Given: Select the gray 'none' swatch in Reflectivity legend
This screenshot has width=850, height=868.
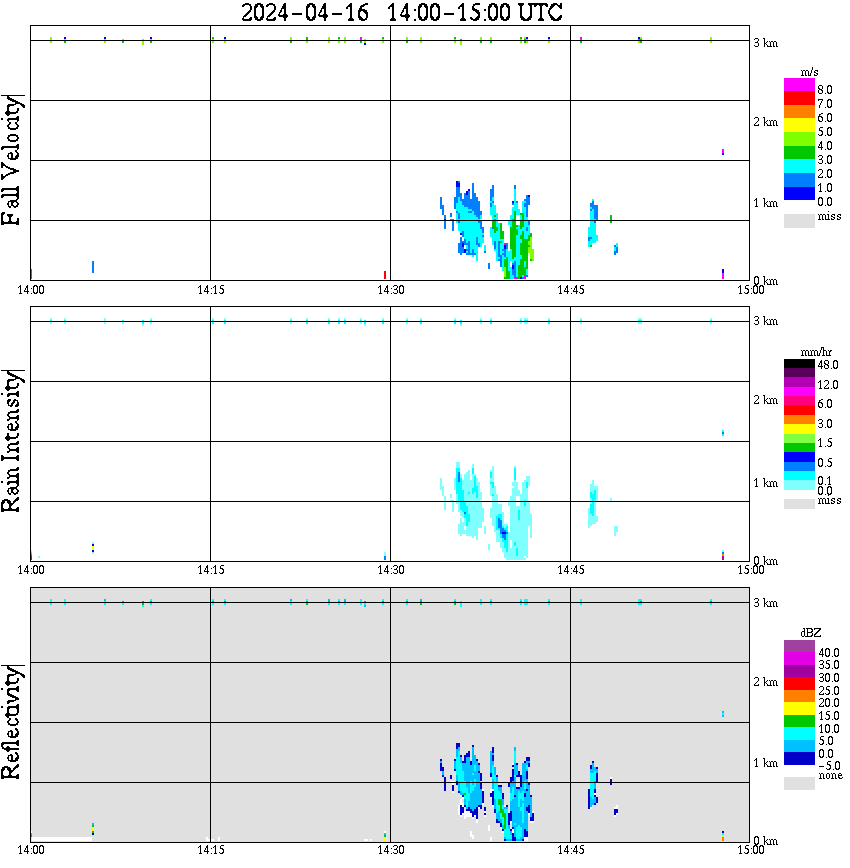Looking at the screenshot, I should (799, 783).
